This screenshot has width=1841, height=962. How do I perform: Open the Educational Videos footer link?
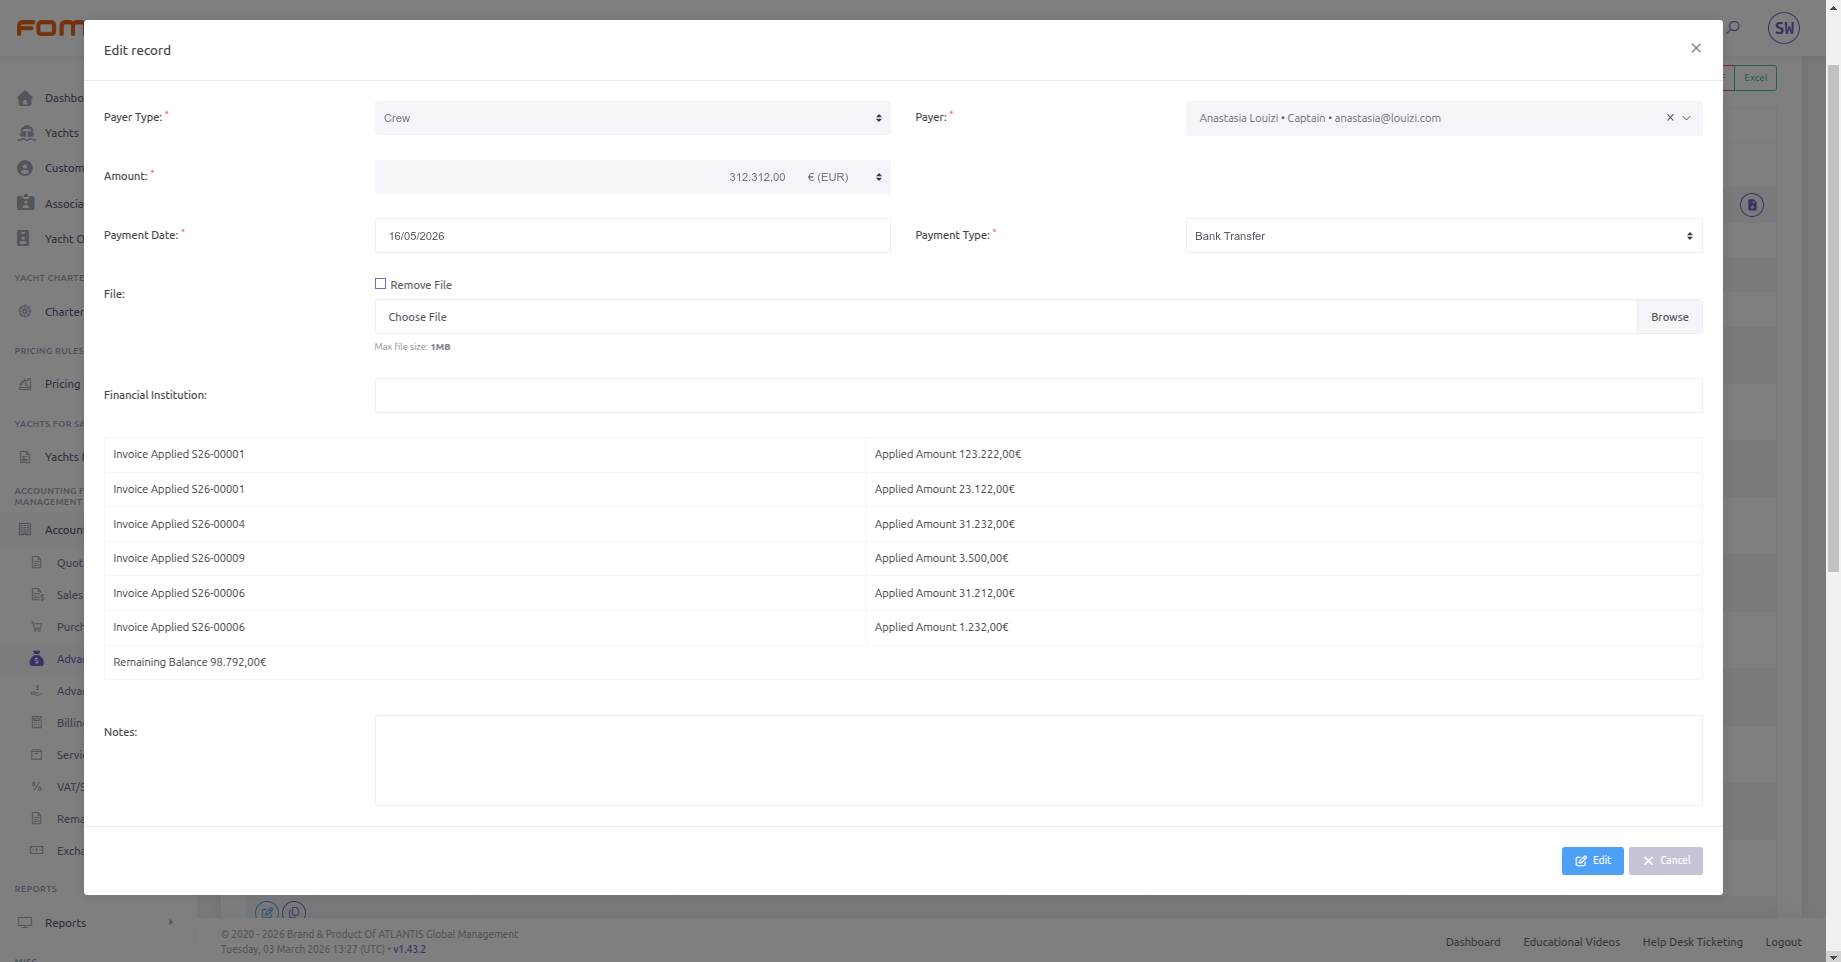coord(1571,942)
